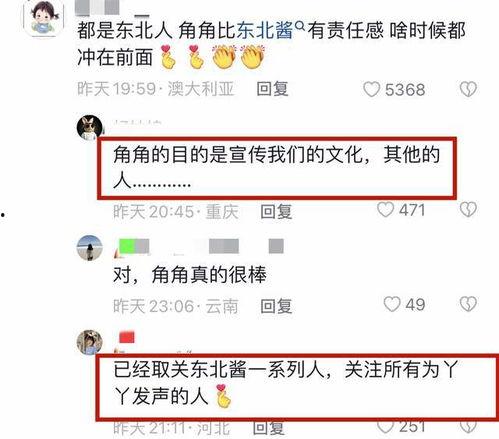Open the beach photo avatar profile

coord(89,248)
